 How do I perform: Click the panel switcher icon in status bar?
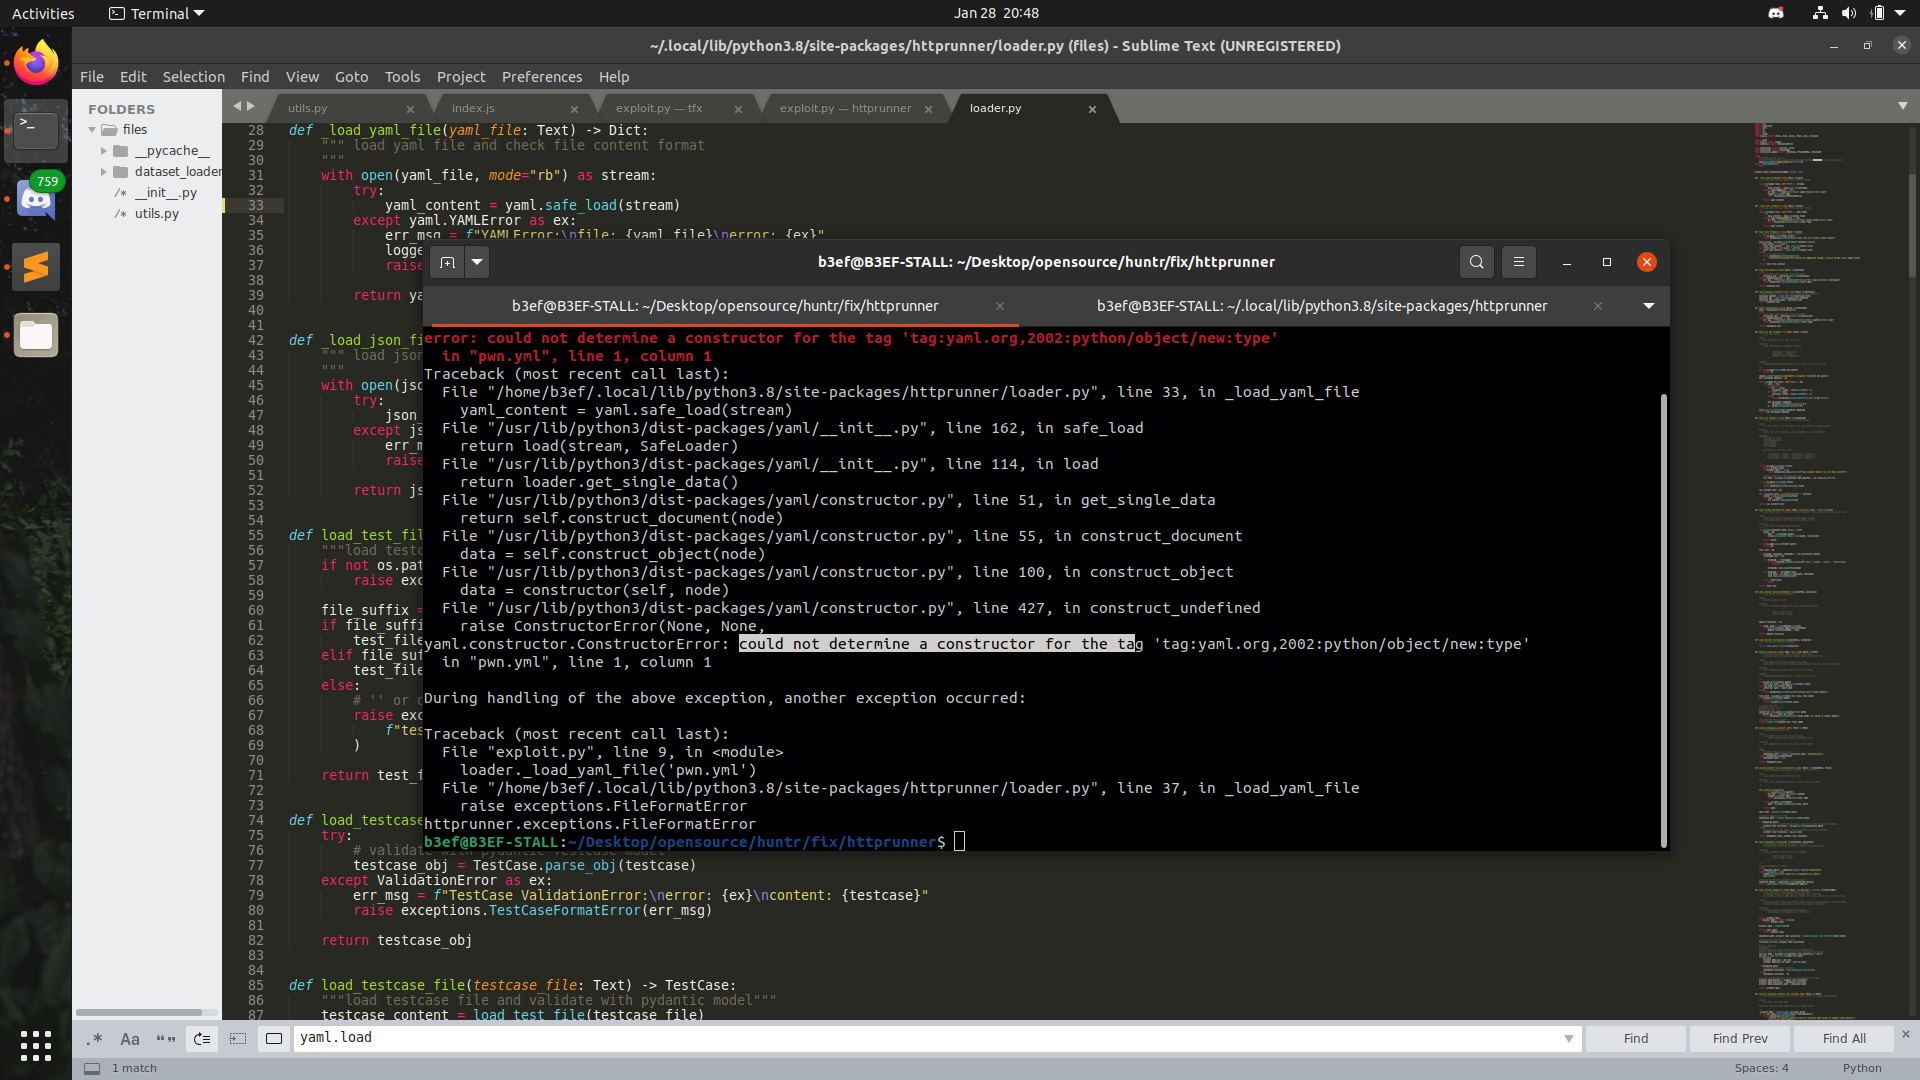click(x=92, y=1068)
